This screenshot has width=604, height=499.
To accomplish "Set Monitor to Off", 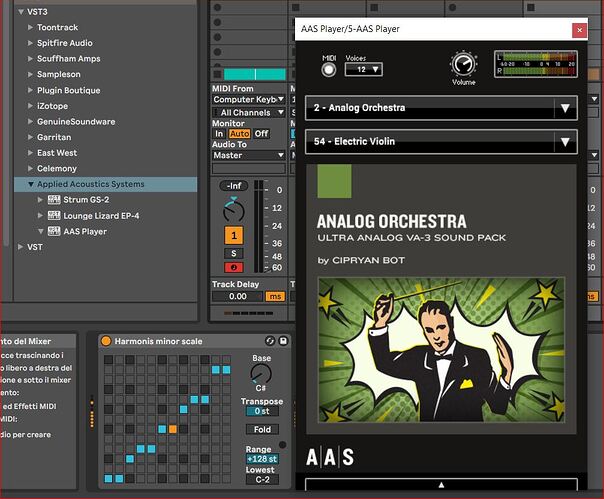I will [x=262, y=133].
